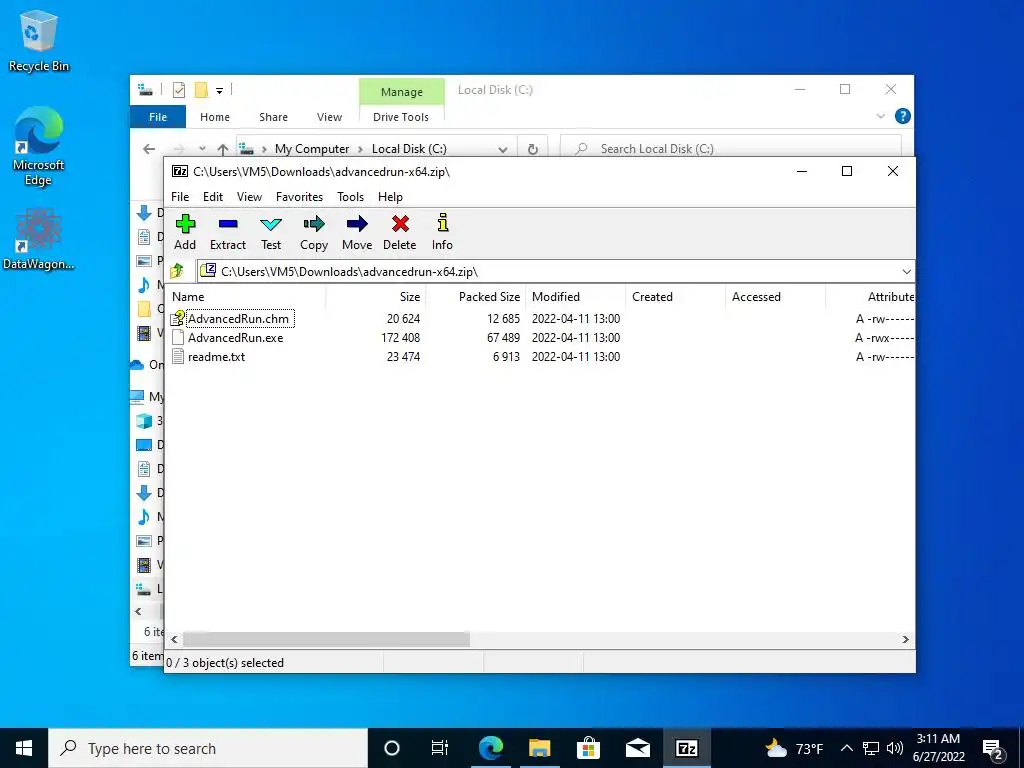Expand the Explorer address bar dropdown
Screen dimensions: 1024x768
[502, 150]
